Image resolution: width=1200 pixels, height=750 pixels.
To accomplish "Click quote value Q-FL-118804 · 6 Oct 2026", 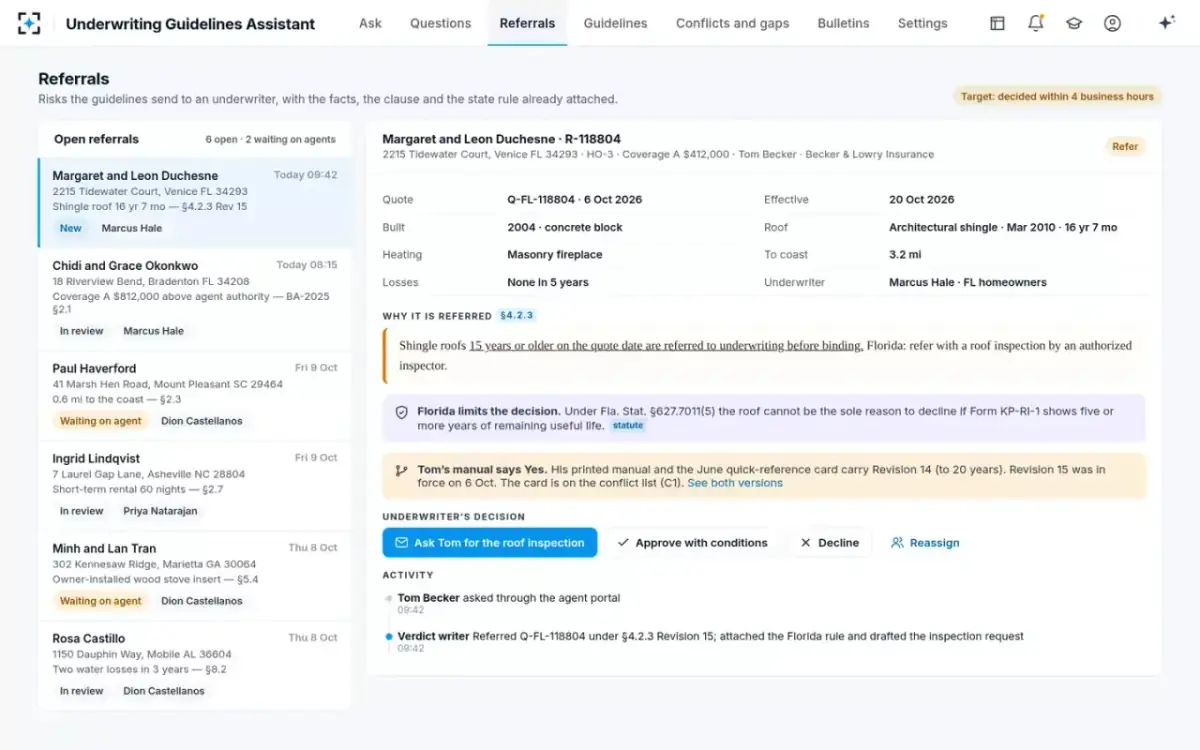I will 575,200.
